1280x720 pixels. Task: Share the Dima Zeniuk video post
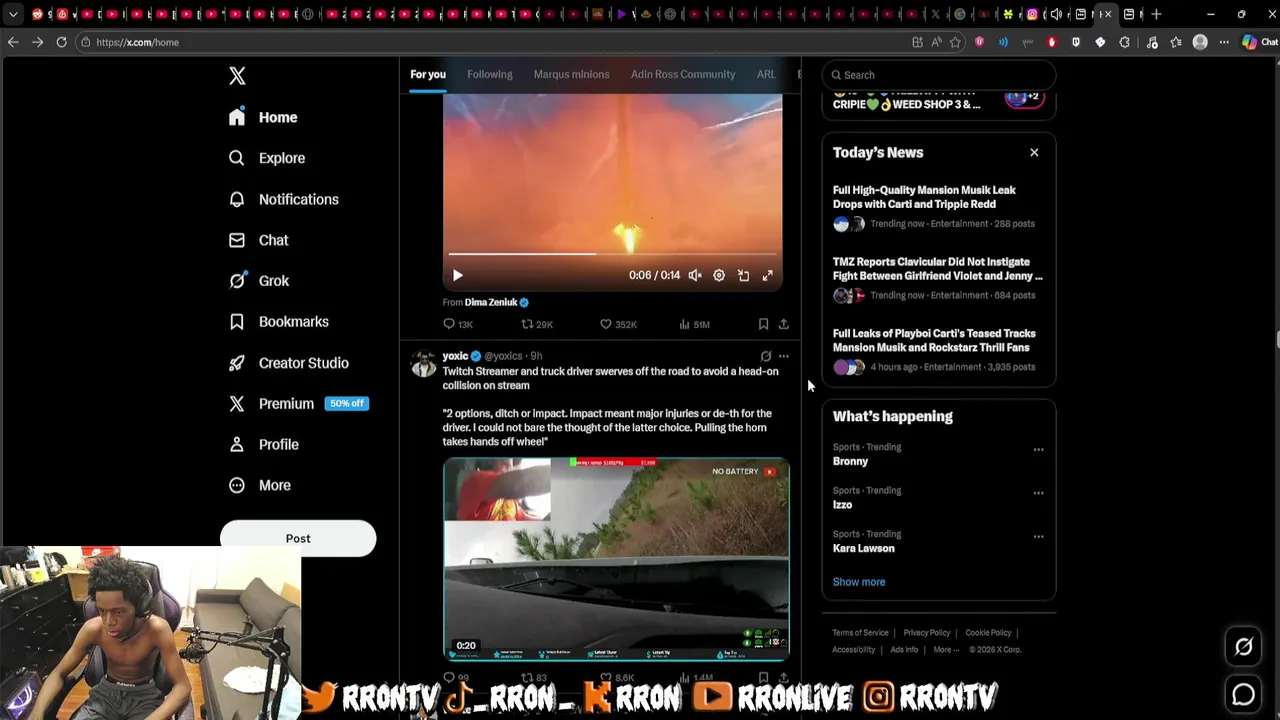[784, 324]
